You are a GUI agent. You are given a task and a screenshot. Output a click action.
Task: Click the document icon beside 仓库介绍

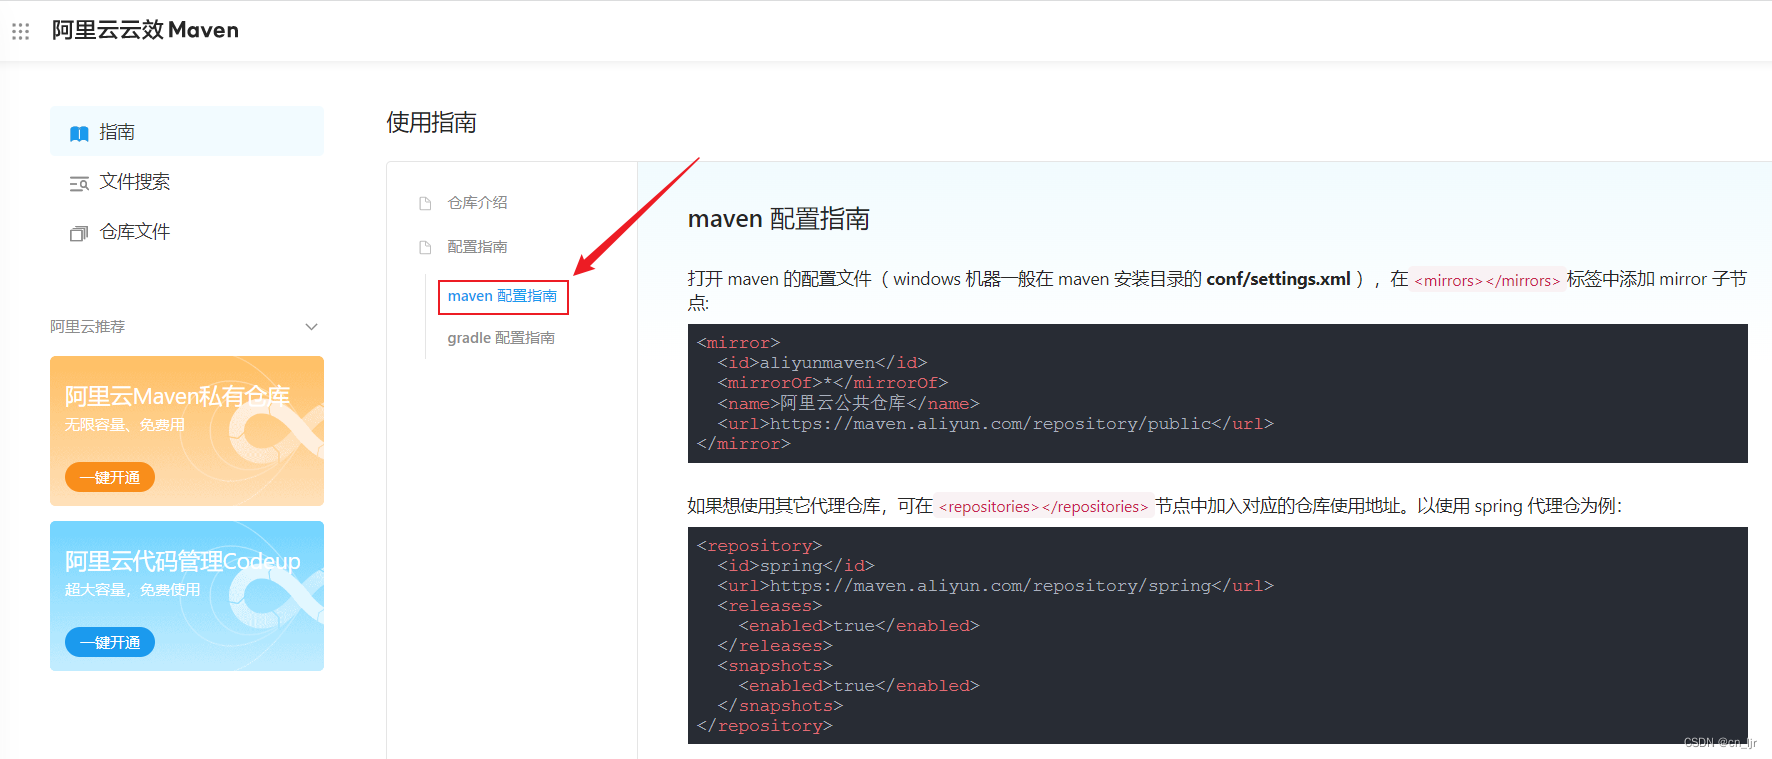coord(425,203)
